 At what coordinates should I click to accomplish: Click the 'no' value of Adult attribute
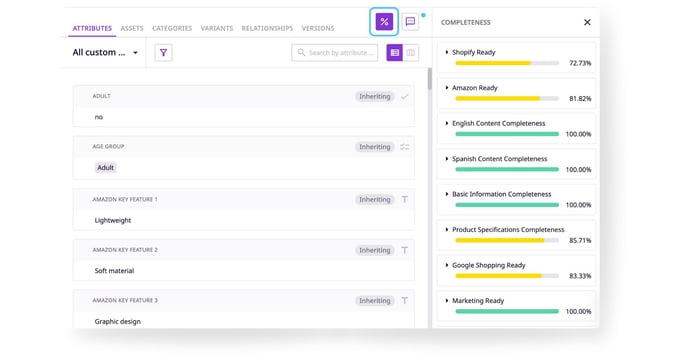pos(99,117)
